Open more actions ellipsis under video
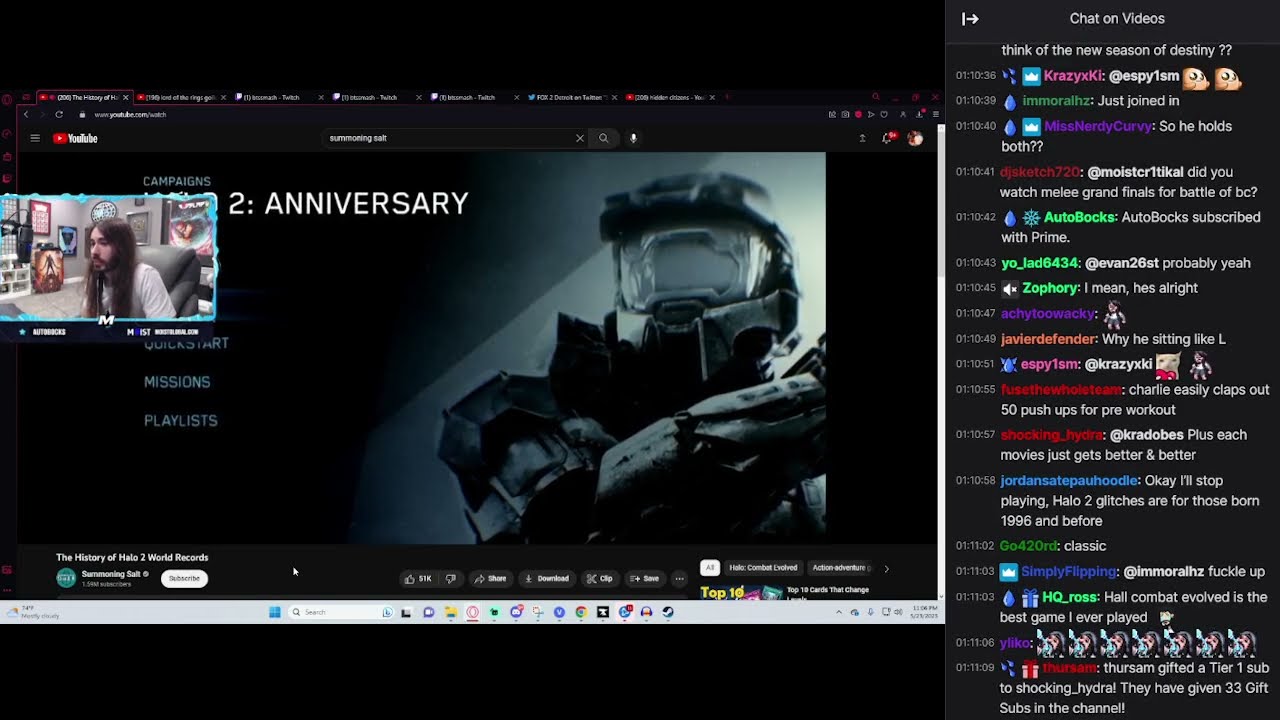The width and height of the screenshot is (1280, 720). point(679,578)
